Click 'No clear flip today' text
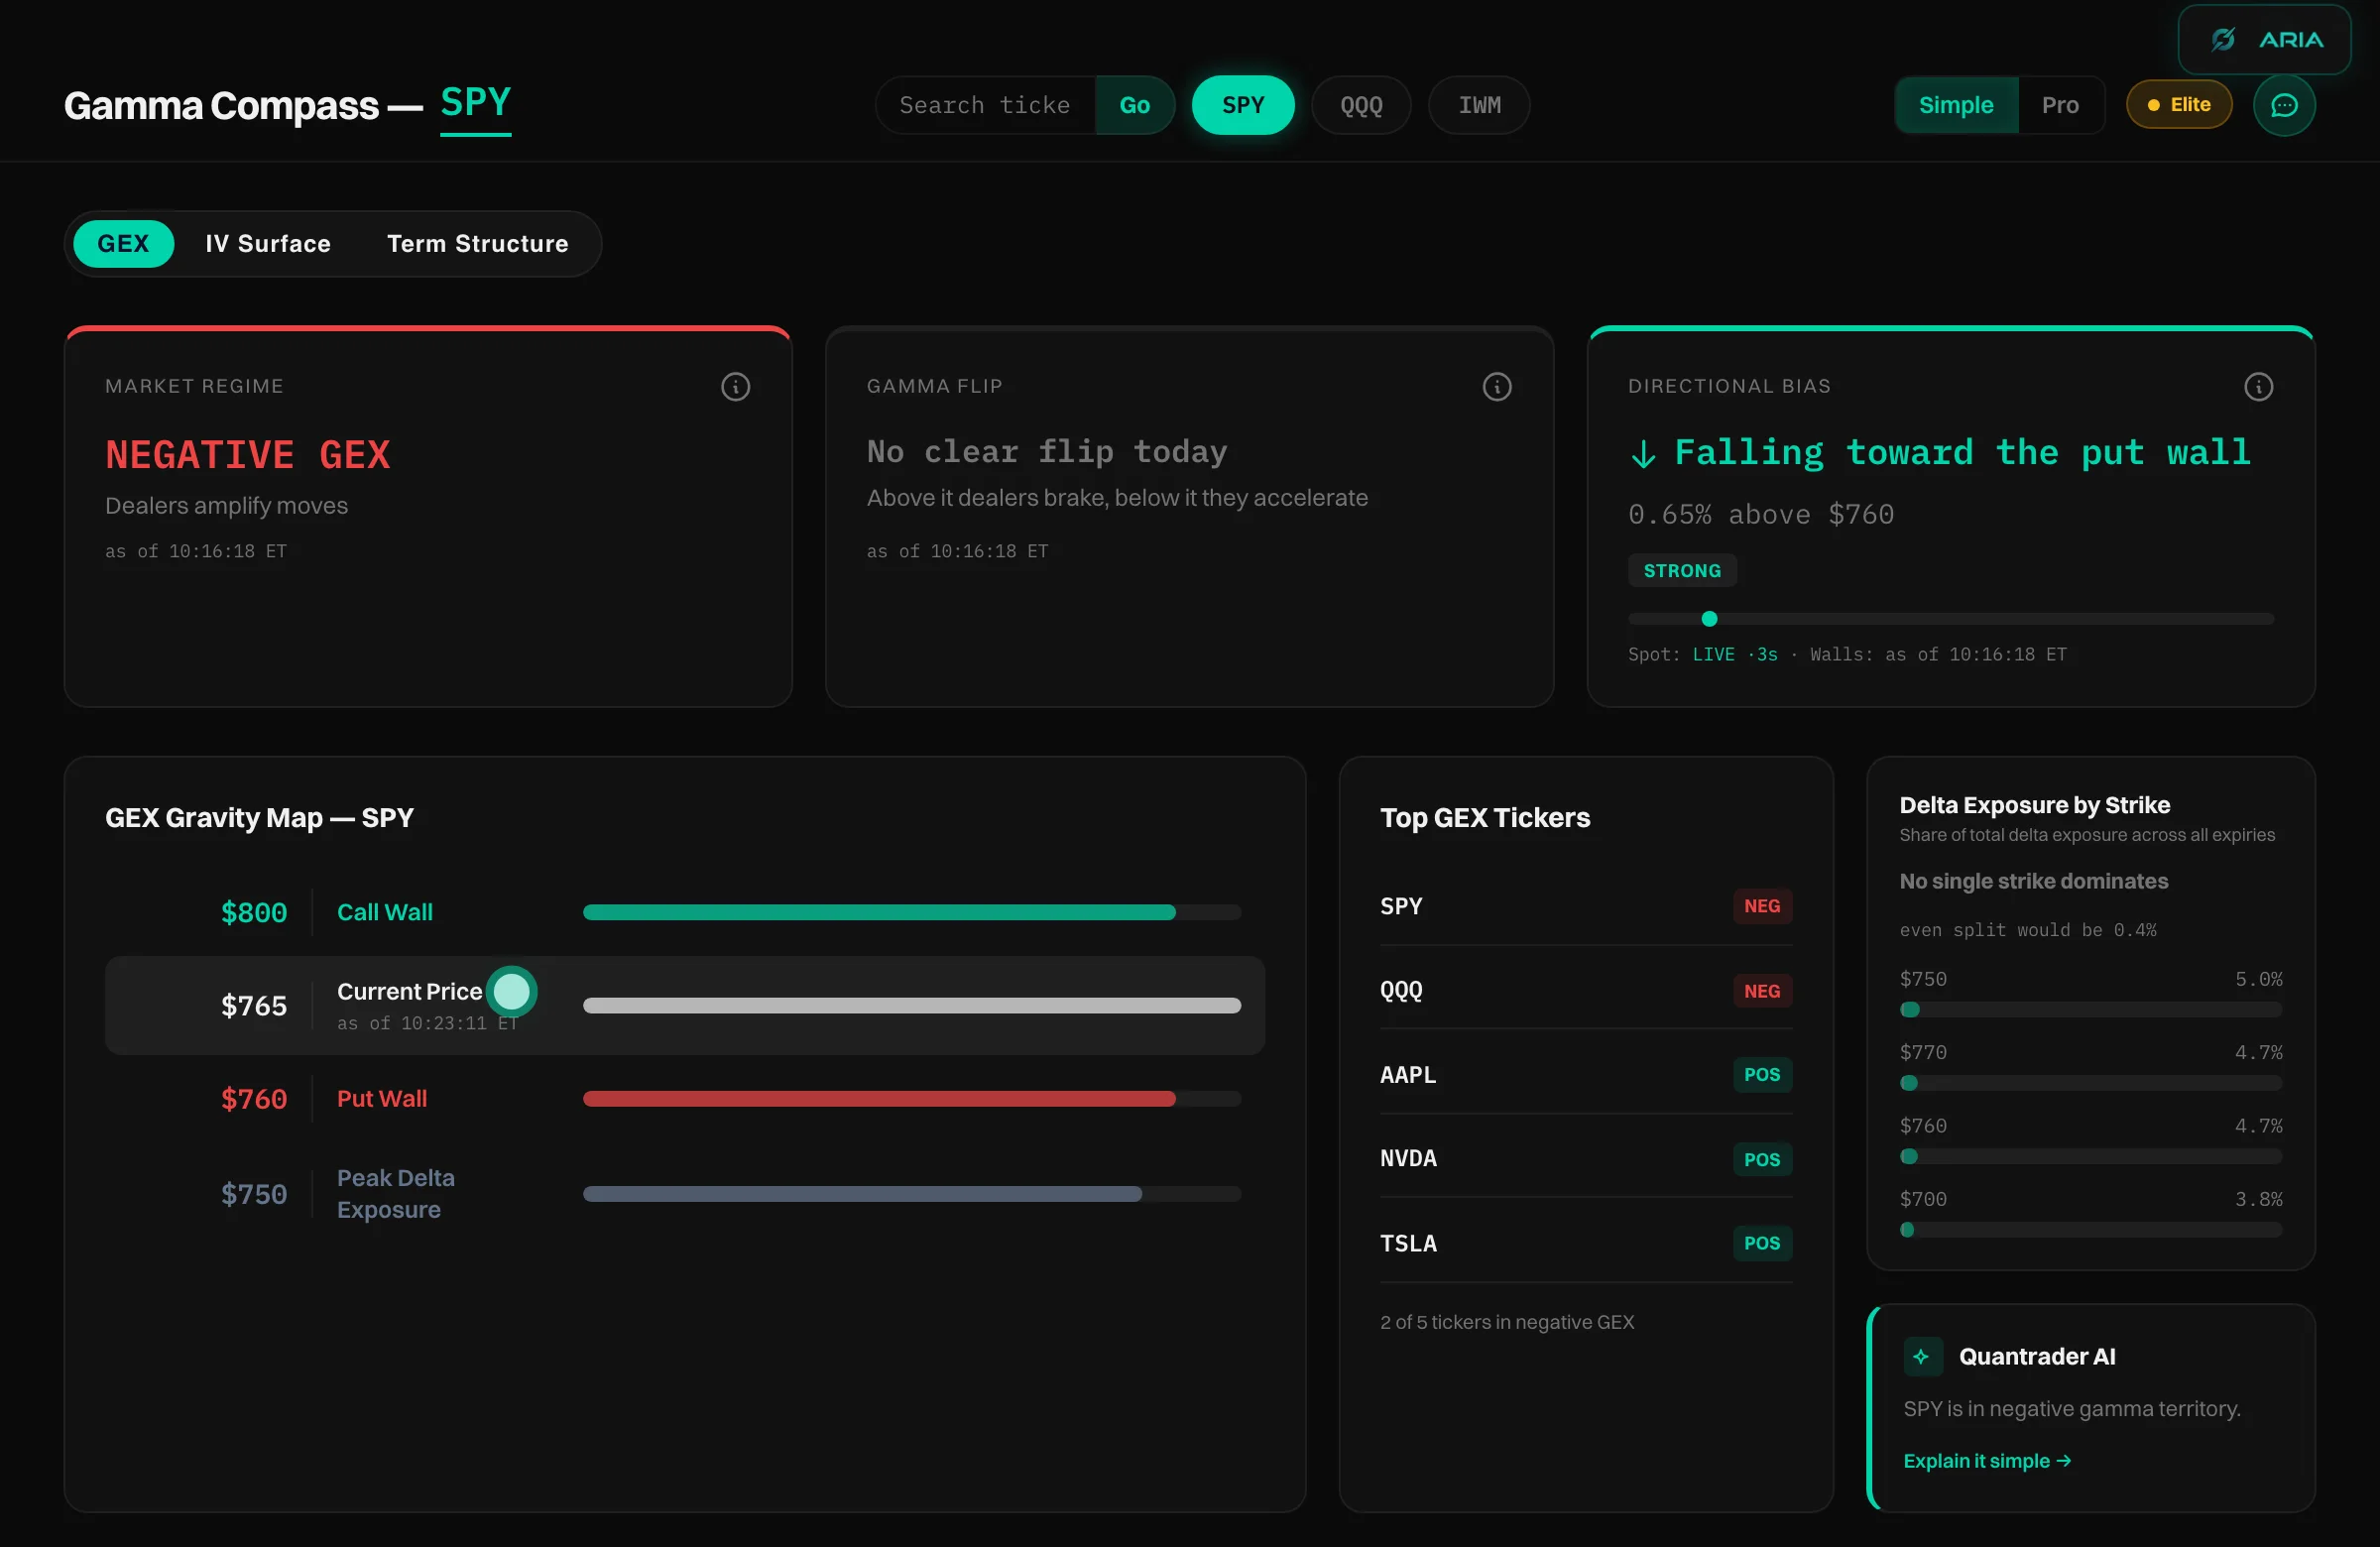Image resolution: width=2380 pixels, height=1547 pixels. 1047,452
